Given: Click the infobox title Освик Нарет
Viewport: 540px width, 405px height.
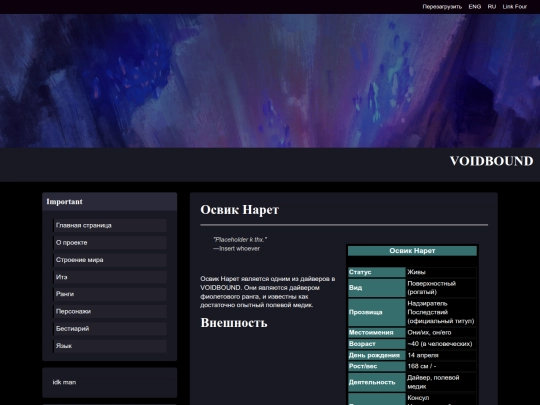Looking at the screenshot, I should (412, 251).
